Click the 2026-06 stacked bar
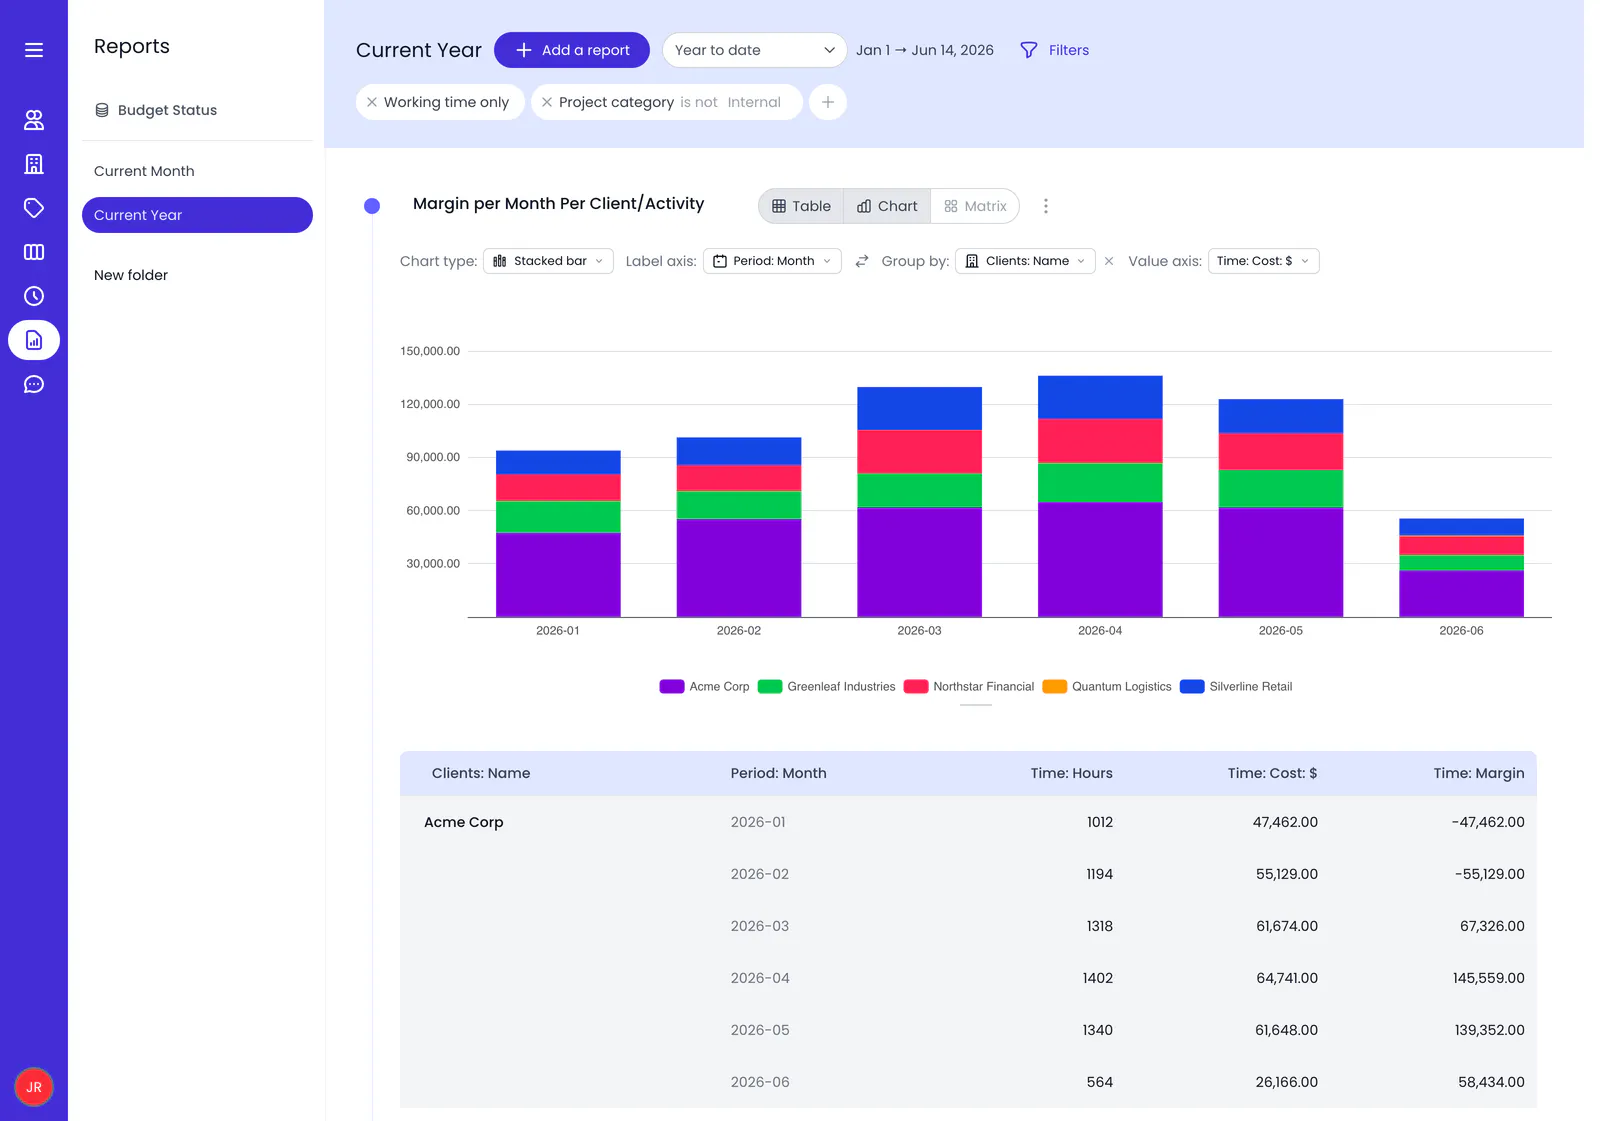1600x1121 pixels. [x=1461, y=568]
